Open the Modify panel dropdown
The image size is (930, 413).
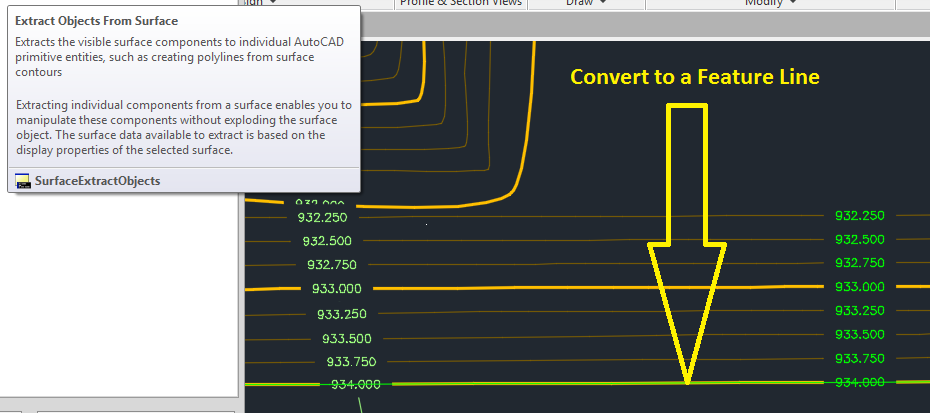770,3
